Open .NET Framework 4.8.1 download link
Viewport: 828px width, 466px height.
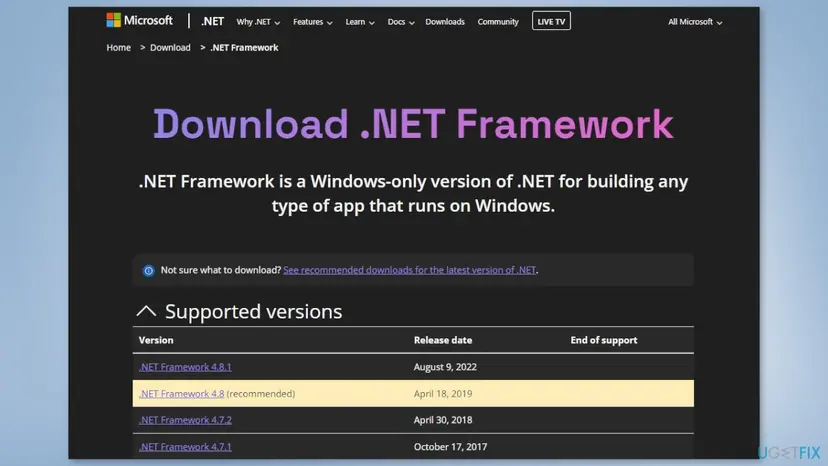tap(185, 367)
